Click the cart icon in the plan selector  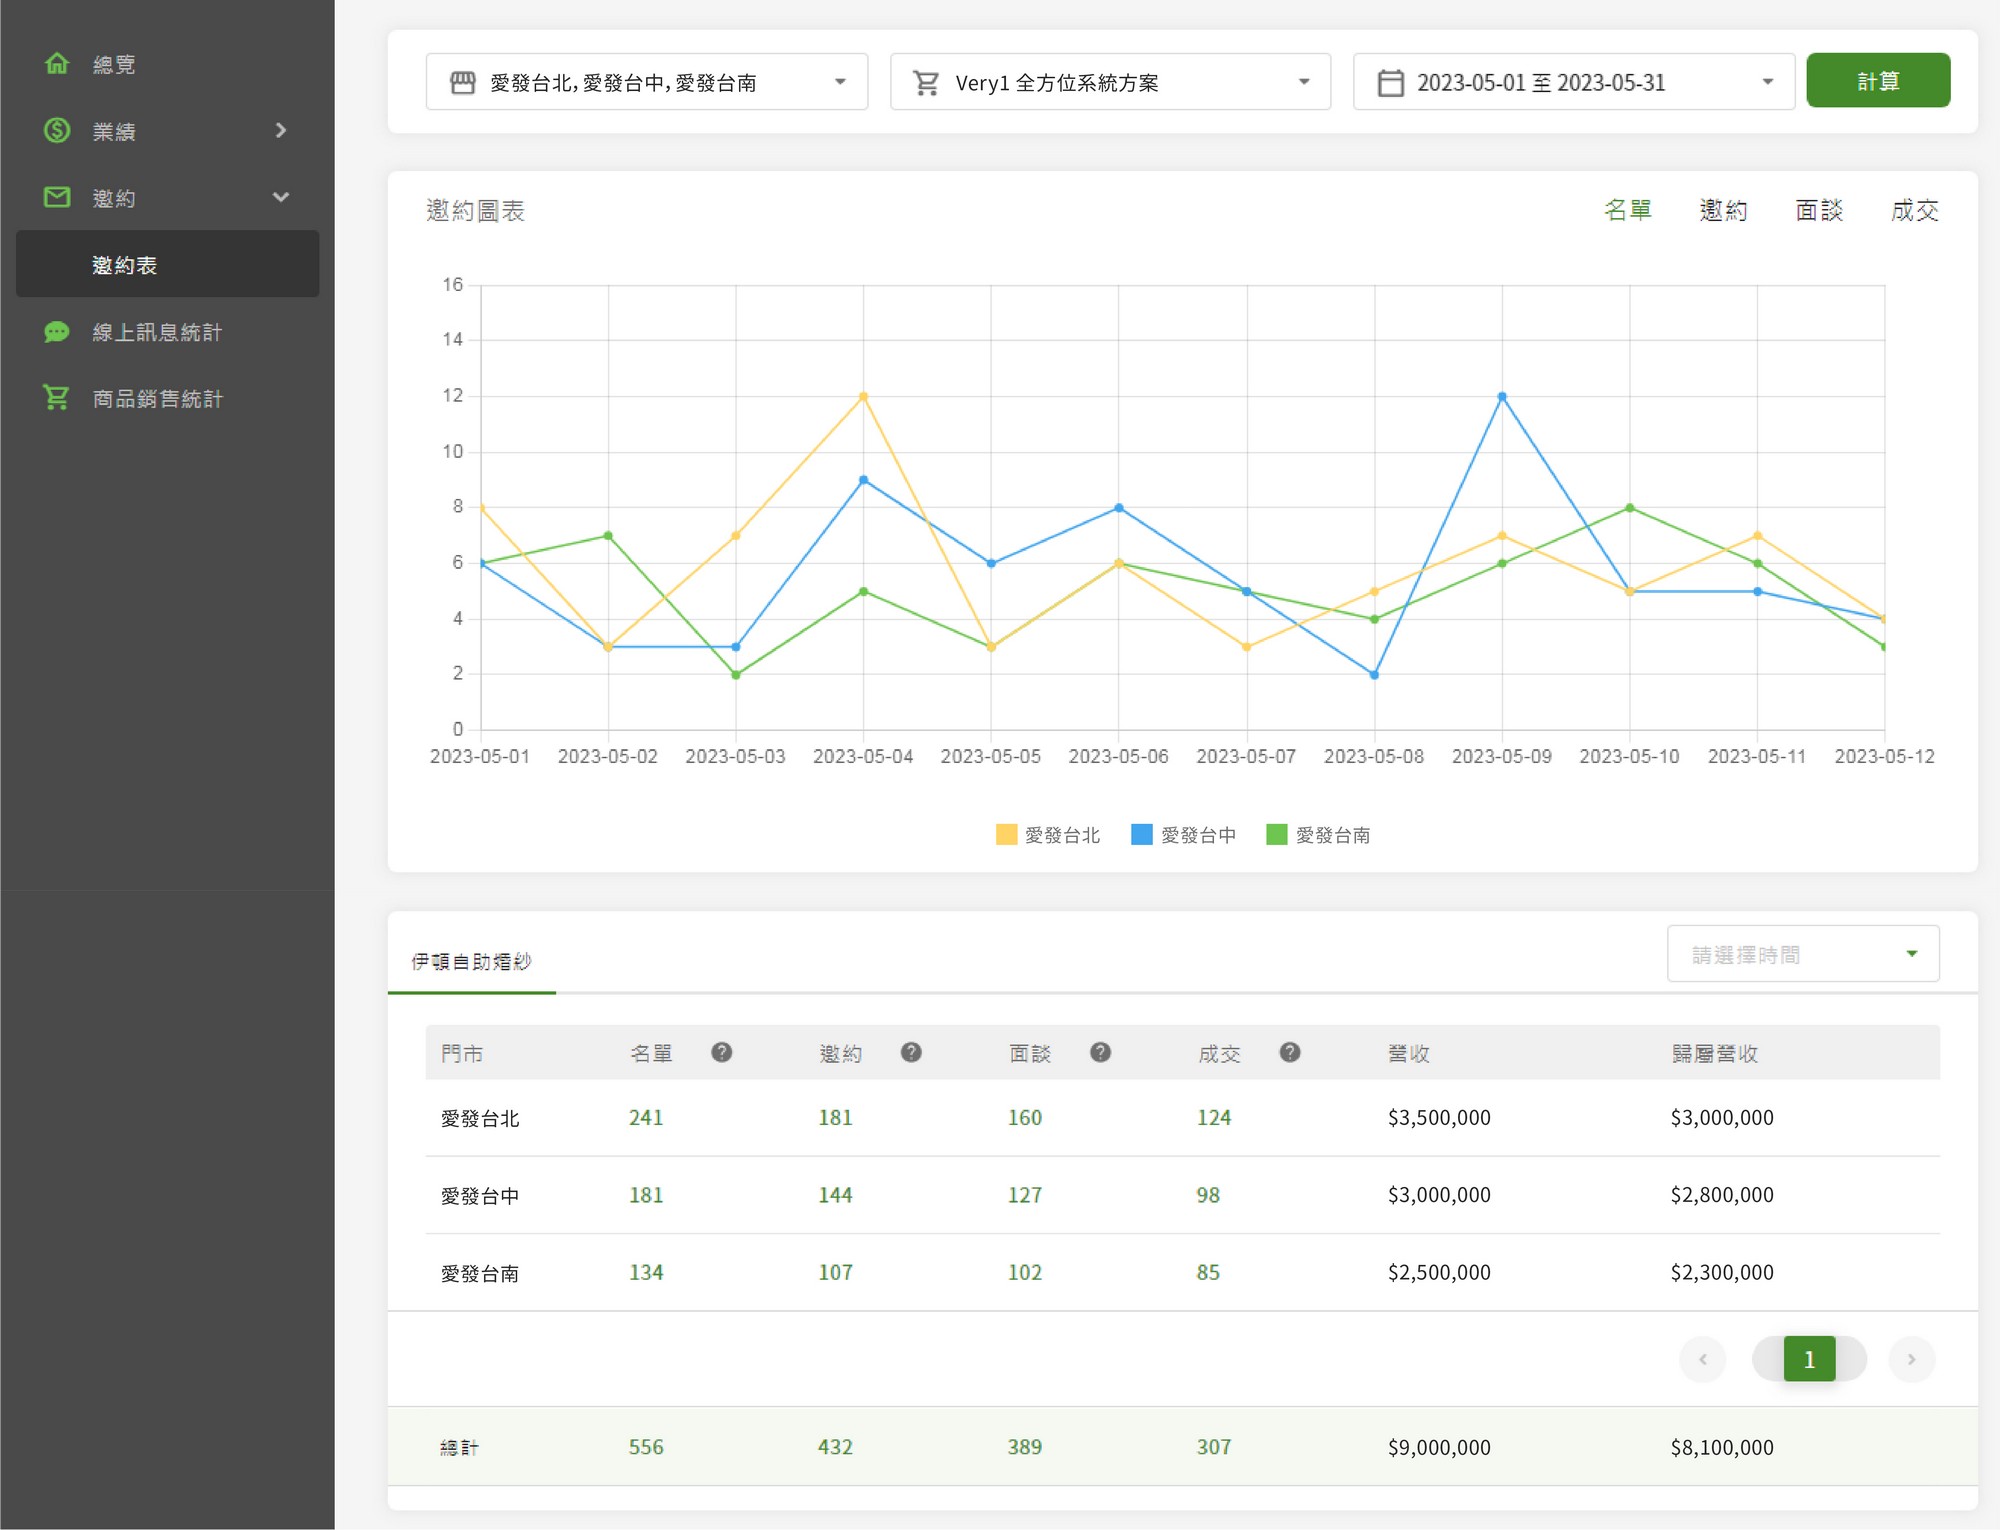click(x=927, y=82)
